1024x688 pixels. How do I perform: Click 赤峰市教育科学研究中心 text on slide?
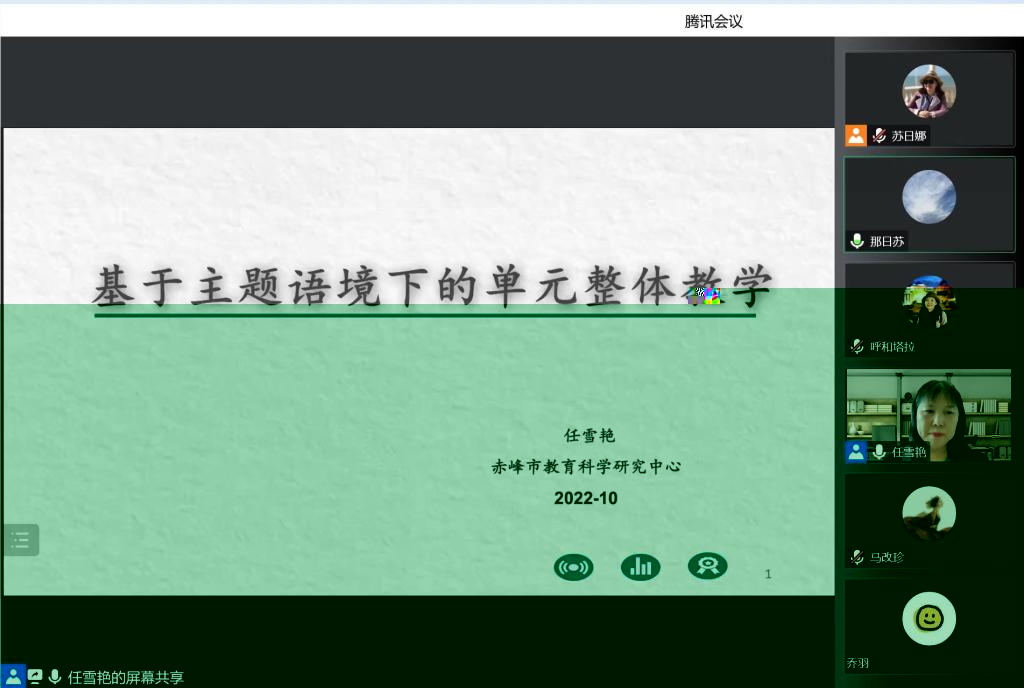pos(586,466)
